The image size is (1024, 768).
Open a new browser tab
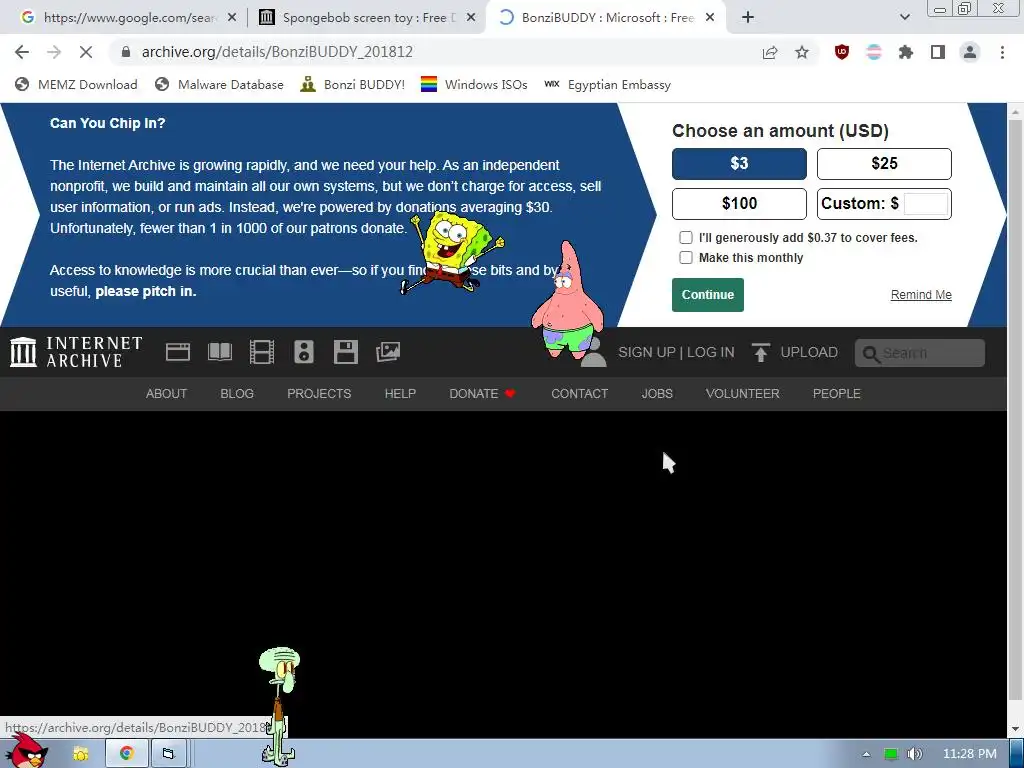(748, 18)
